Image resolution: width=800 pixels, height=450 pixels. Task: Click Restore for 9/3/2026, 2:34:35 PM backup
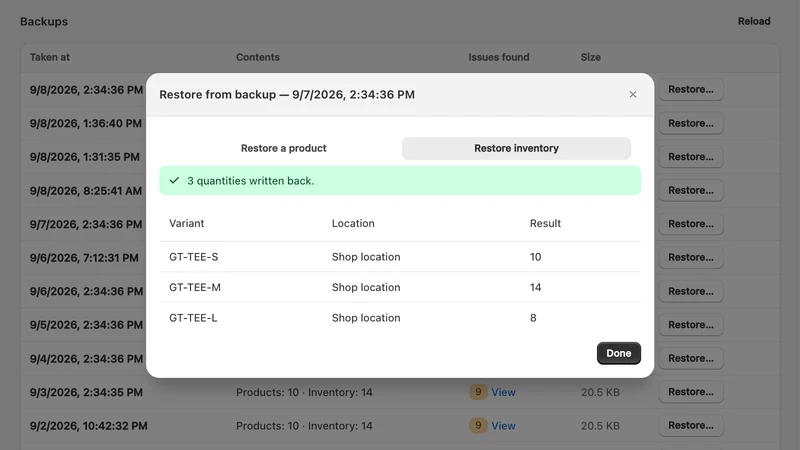(691, 392)
